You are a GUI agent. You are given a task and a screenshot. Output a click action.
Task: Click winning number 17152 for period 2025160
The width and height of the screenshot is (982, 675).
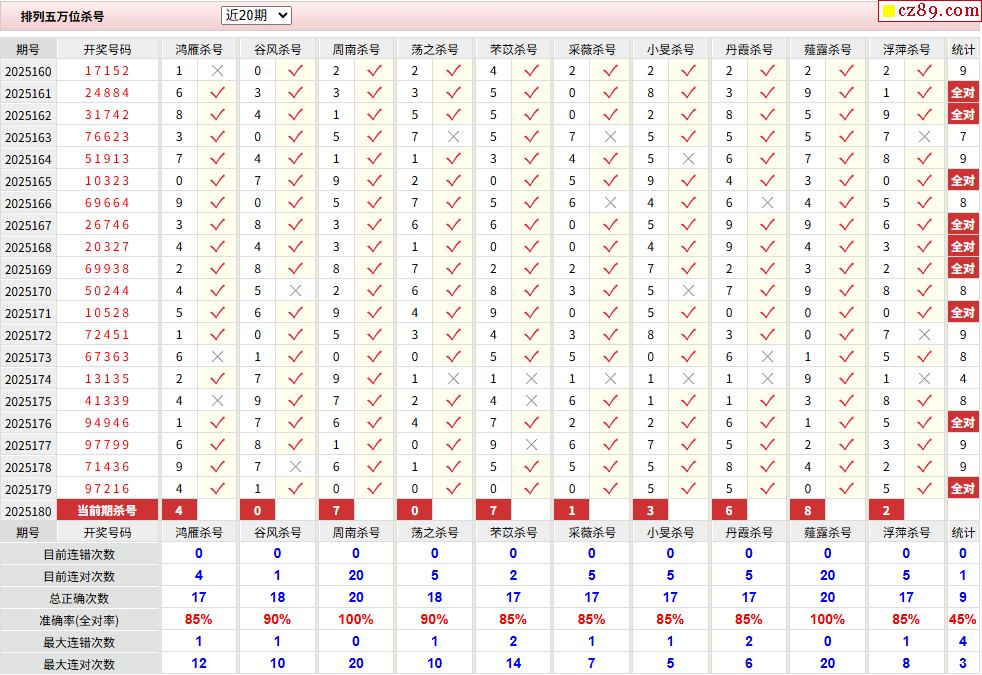click(107, 71)
